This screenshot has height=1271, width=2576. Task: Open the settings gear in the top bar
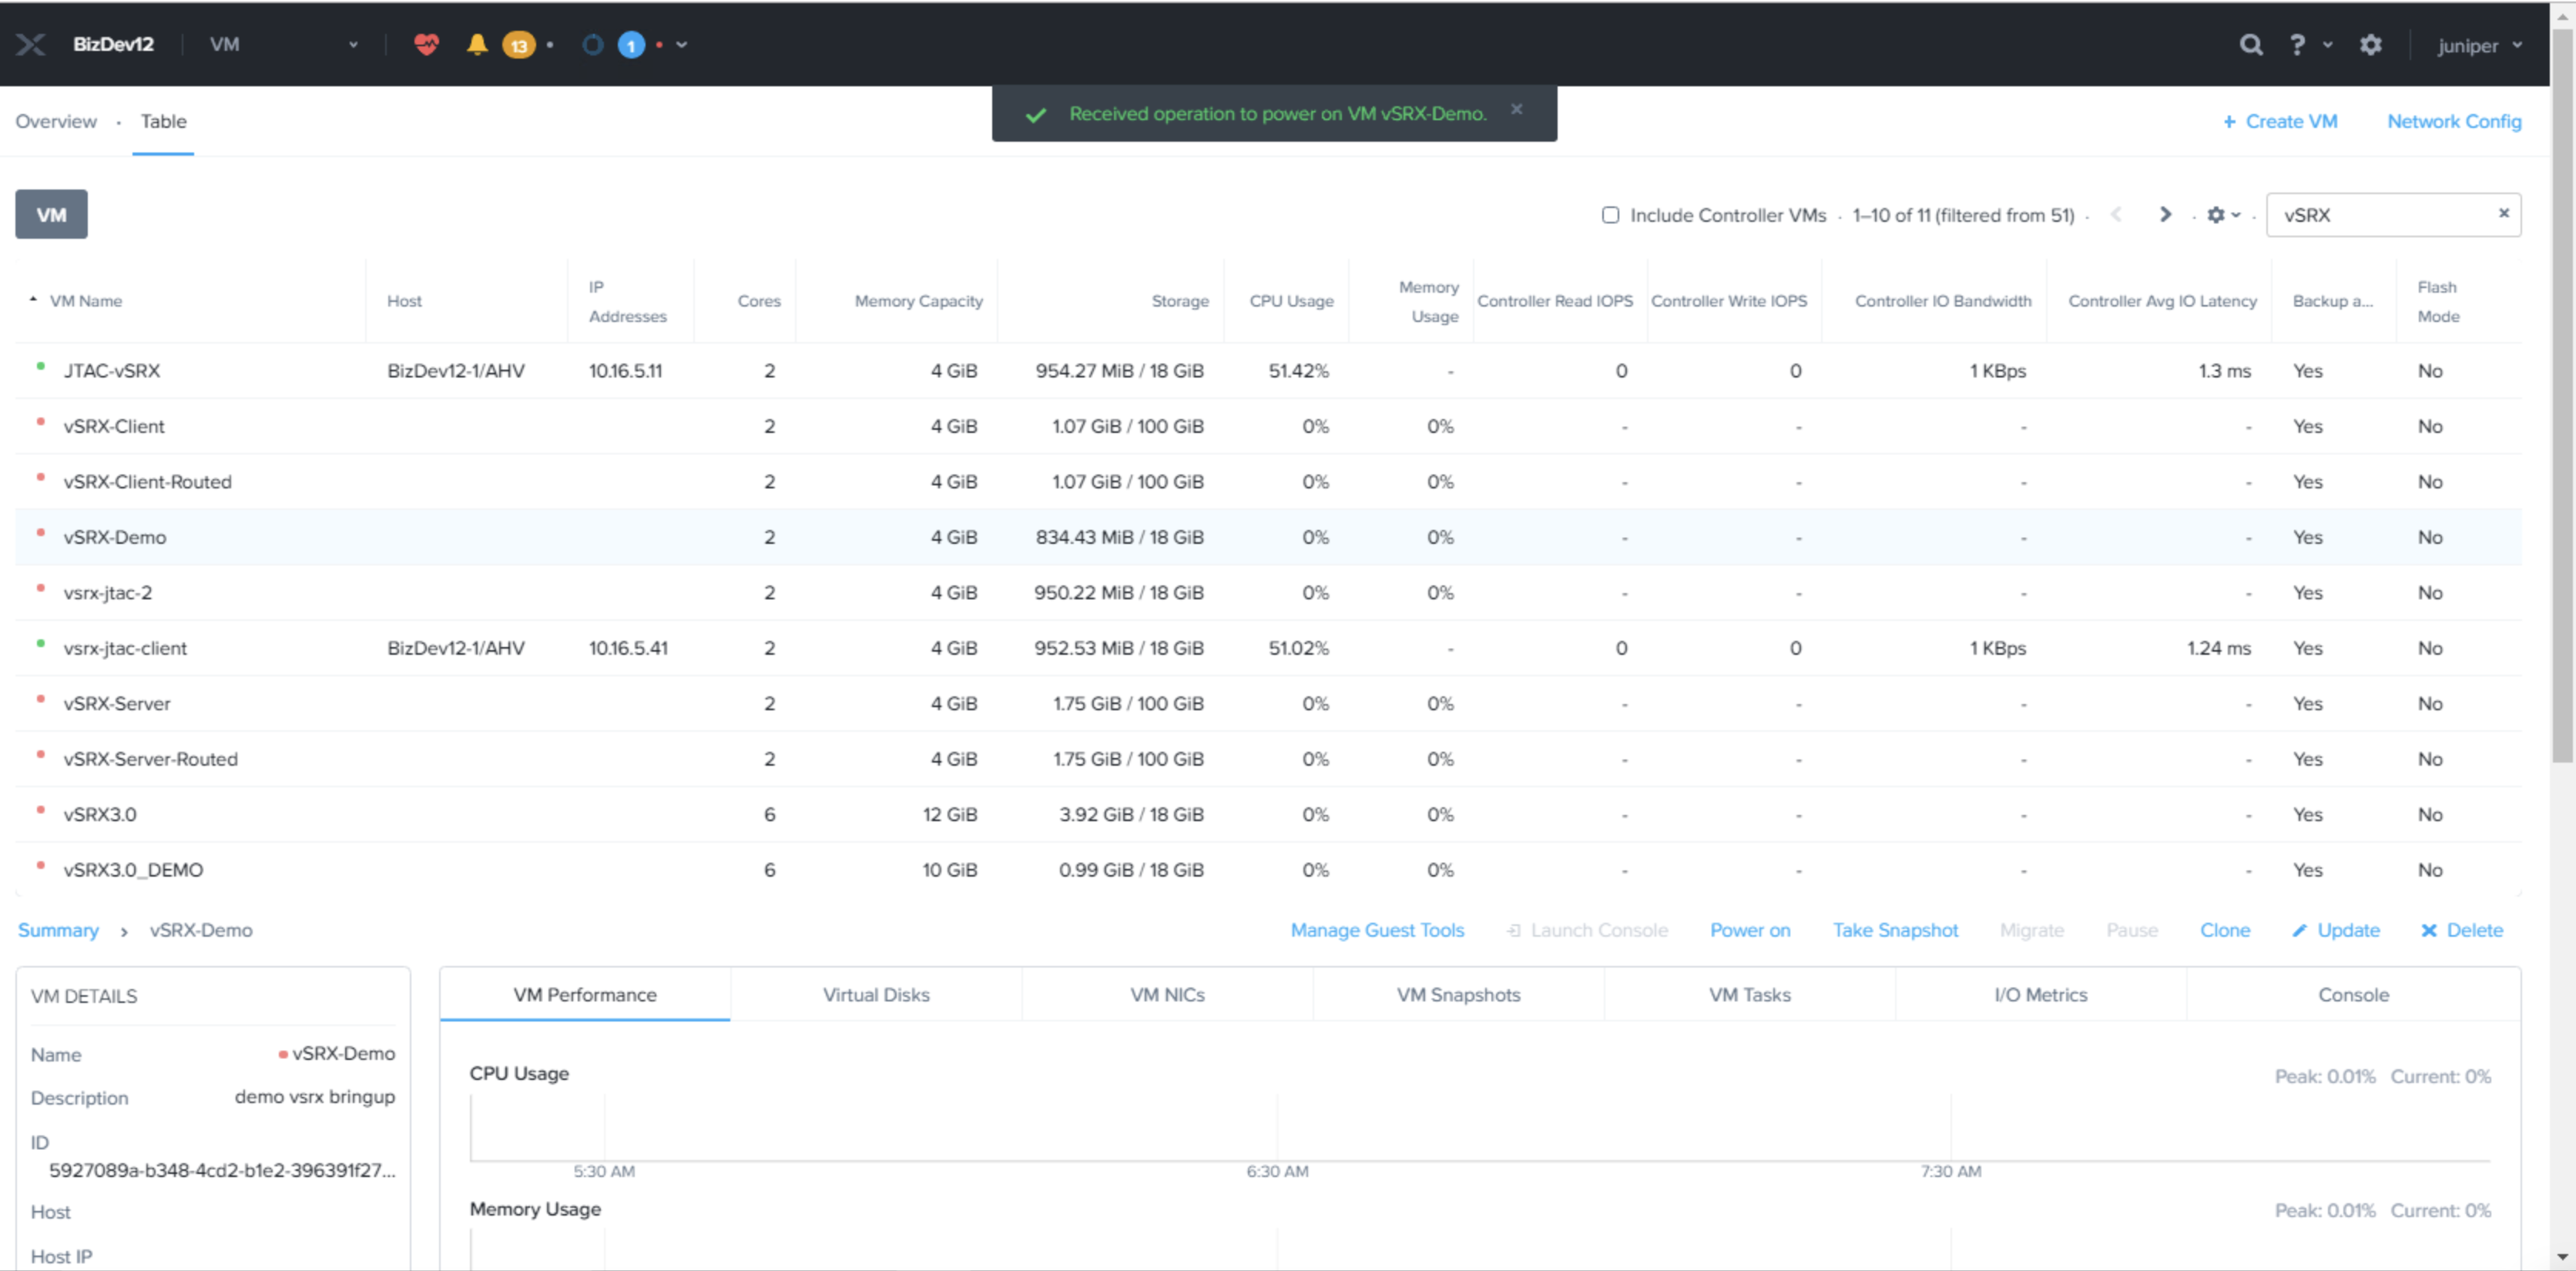(x=2370, y=45)
